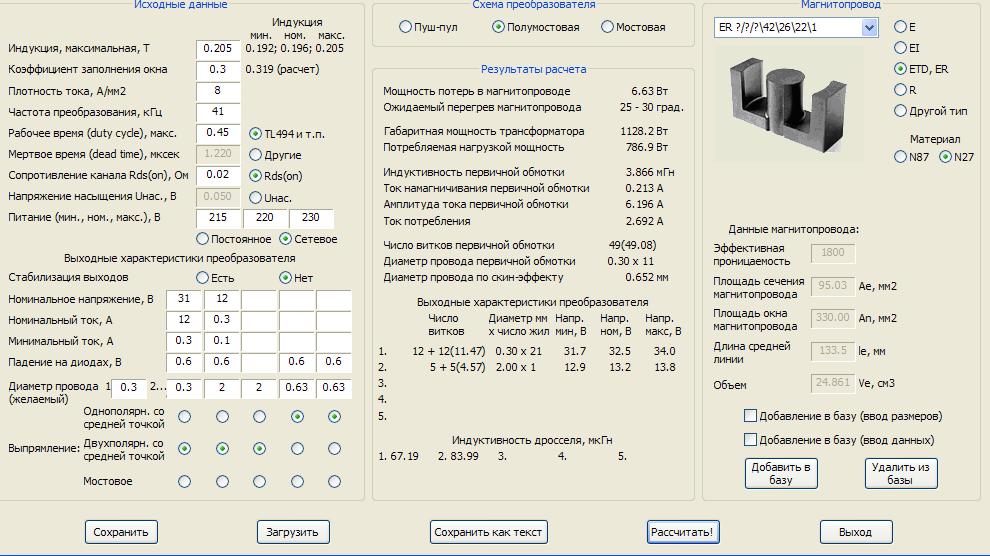
Task: Click the core cross-section area field 95.03
Action: pyautogui.click(x=833, y=286)
